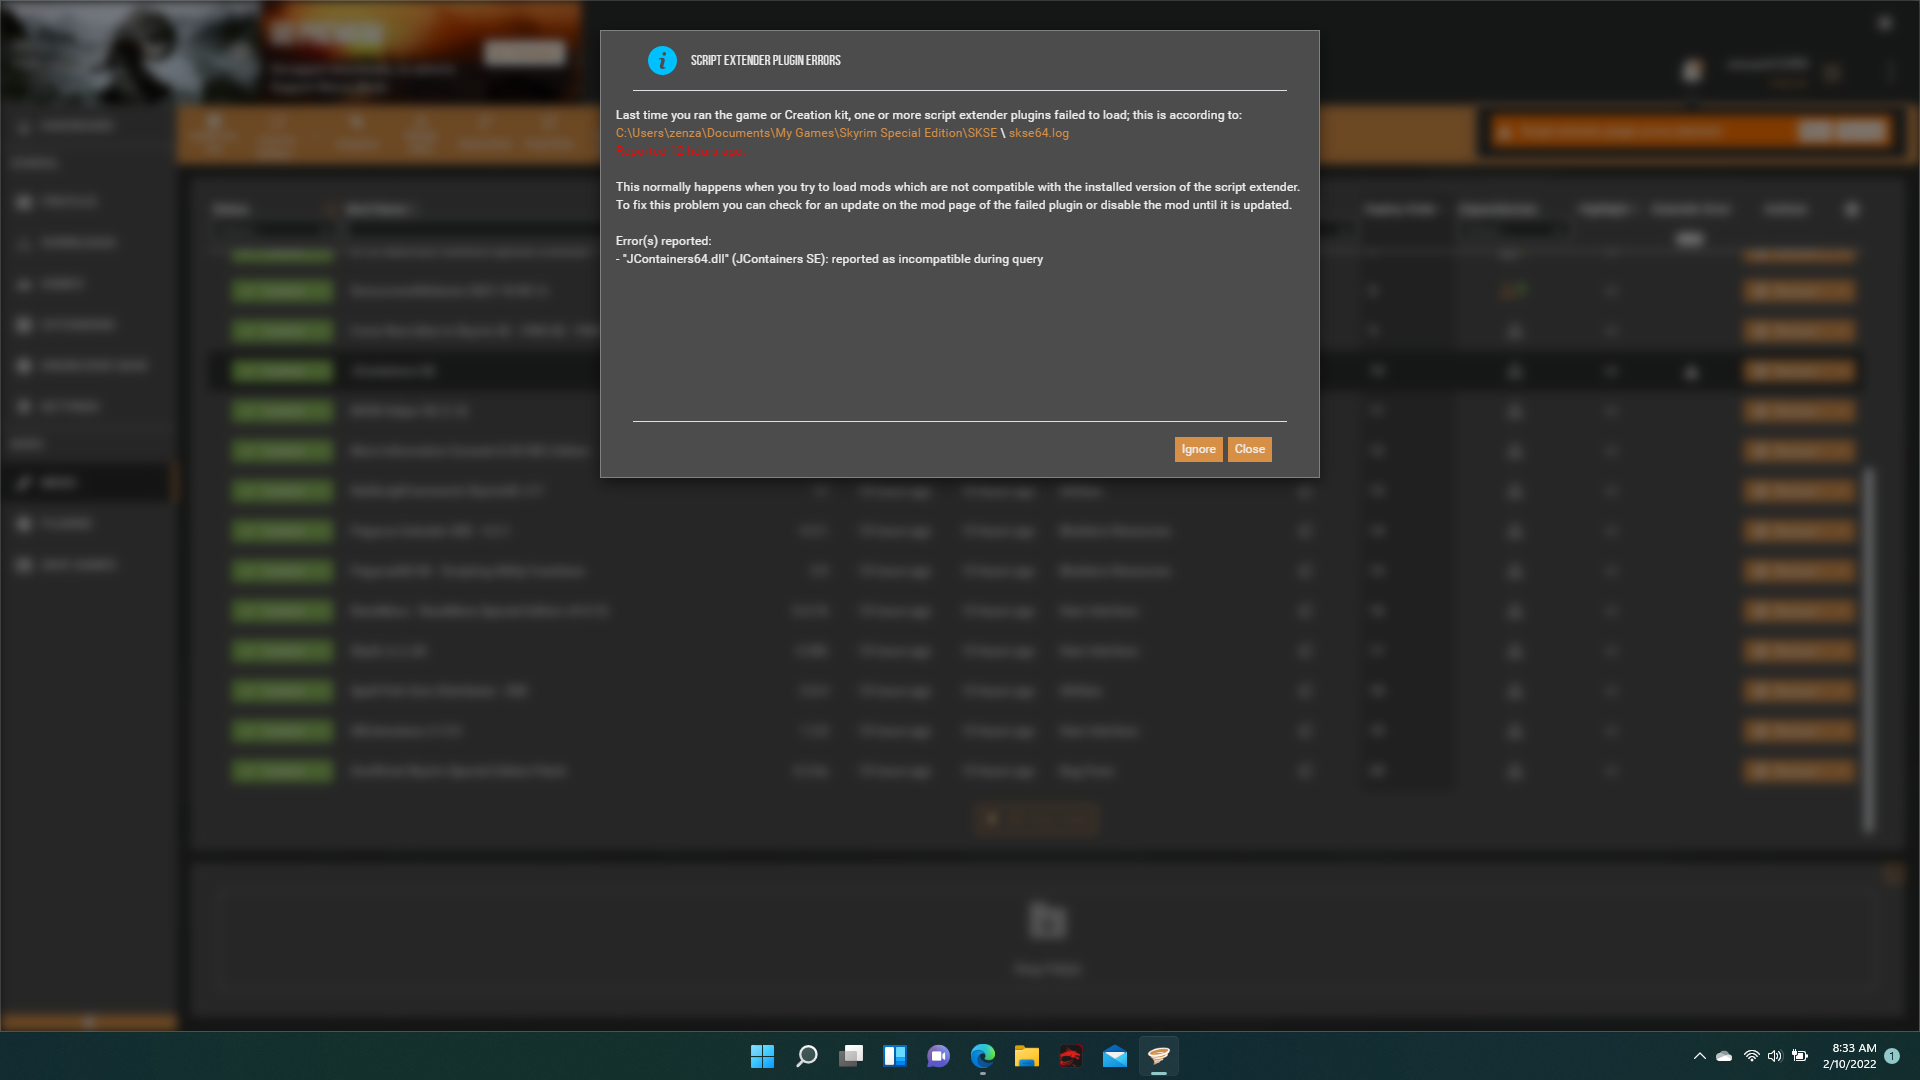Open the OneDrive cloud tray icon
The height and width of the screenshot is (1080, 1920).
[x=1724, y=1056]
